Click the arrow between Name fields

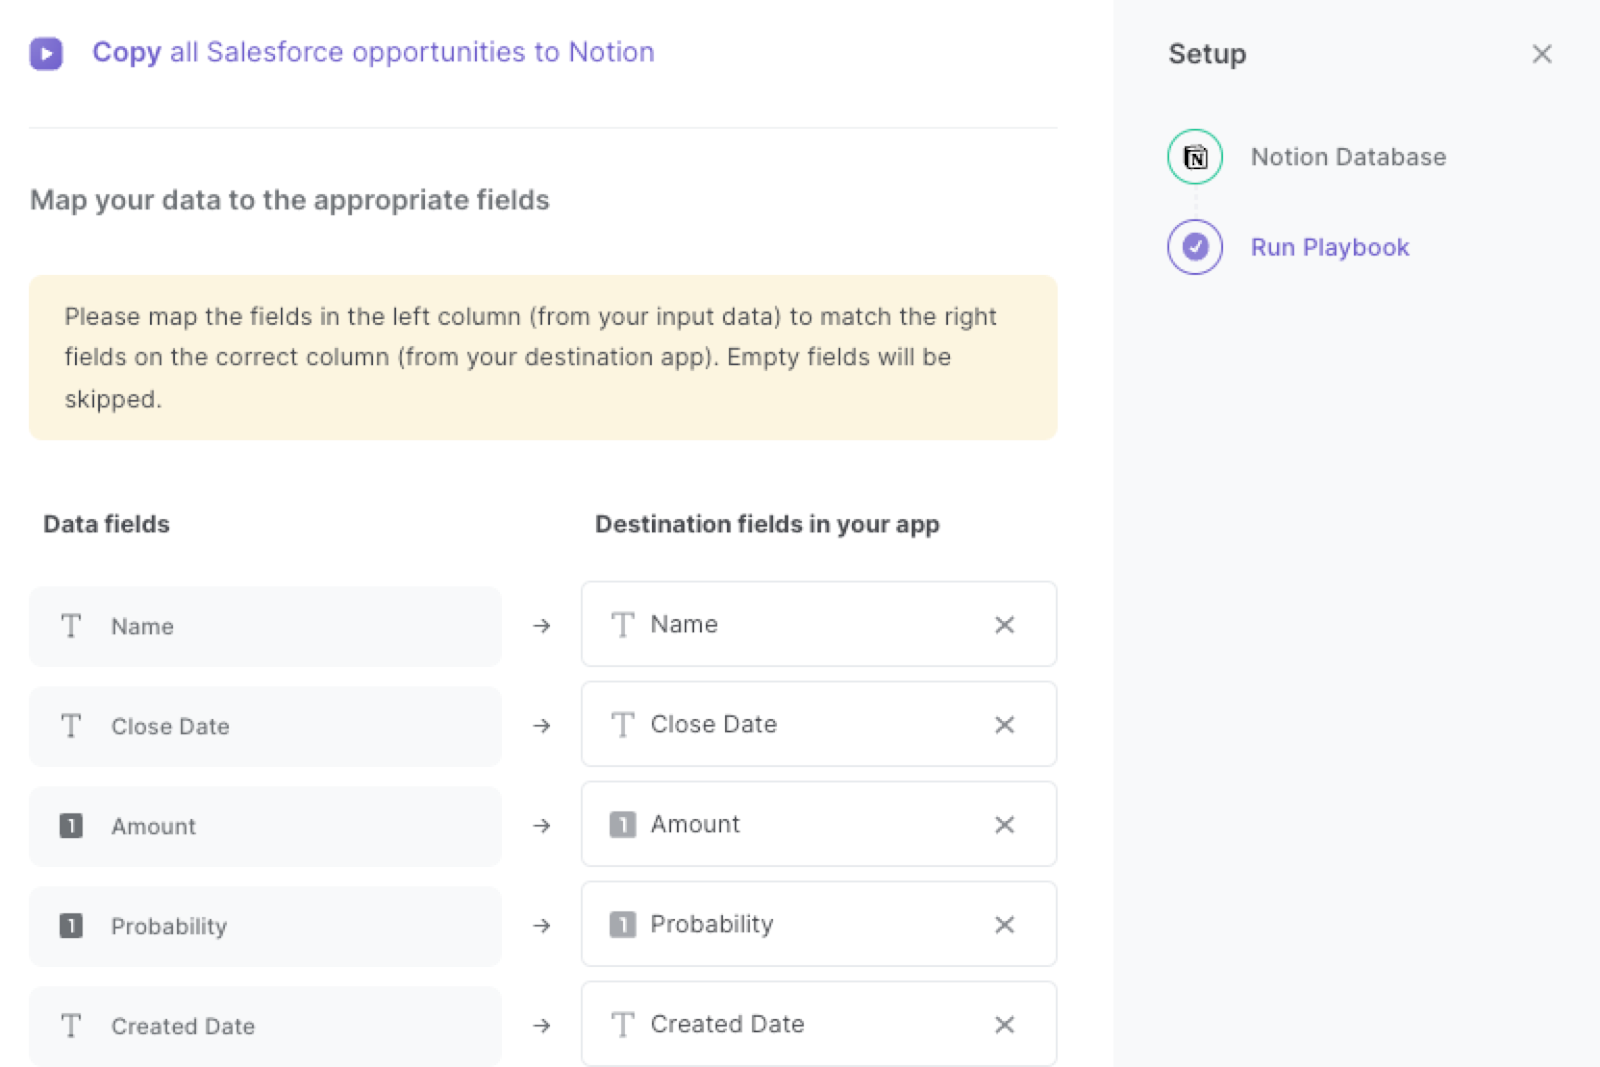click(x=542, y=626)
